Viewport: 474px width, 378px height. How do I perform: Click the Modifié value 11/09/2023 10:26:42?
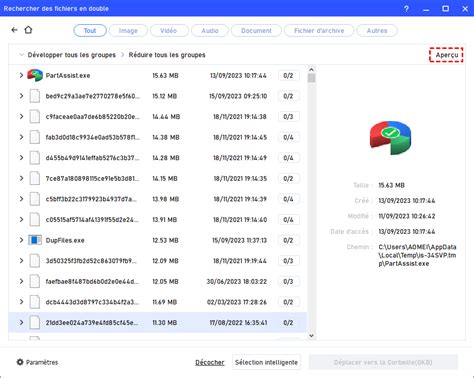(x=407, y=216)
